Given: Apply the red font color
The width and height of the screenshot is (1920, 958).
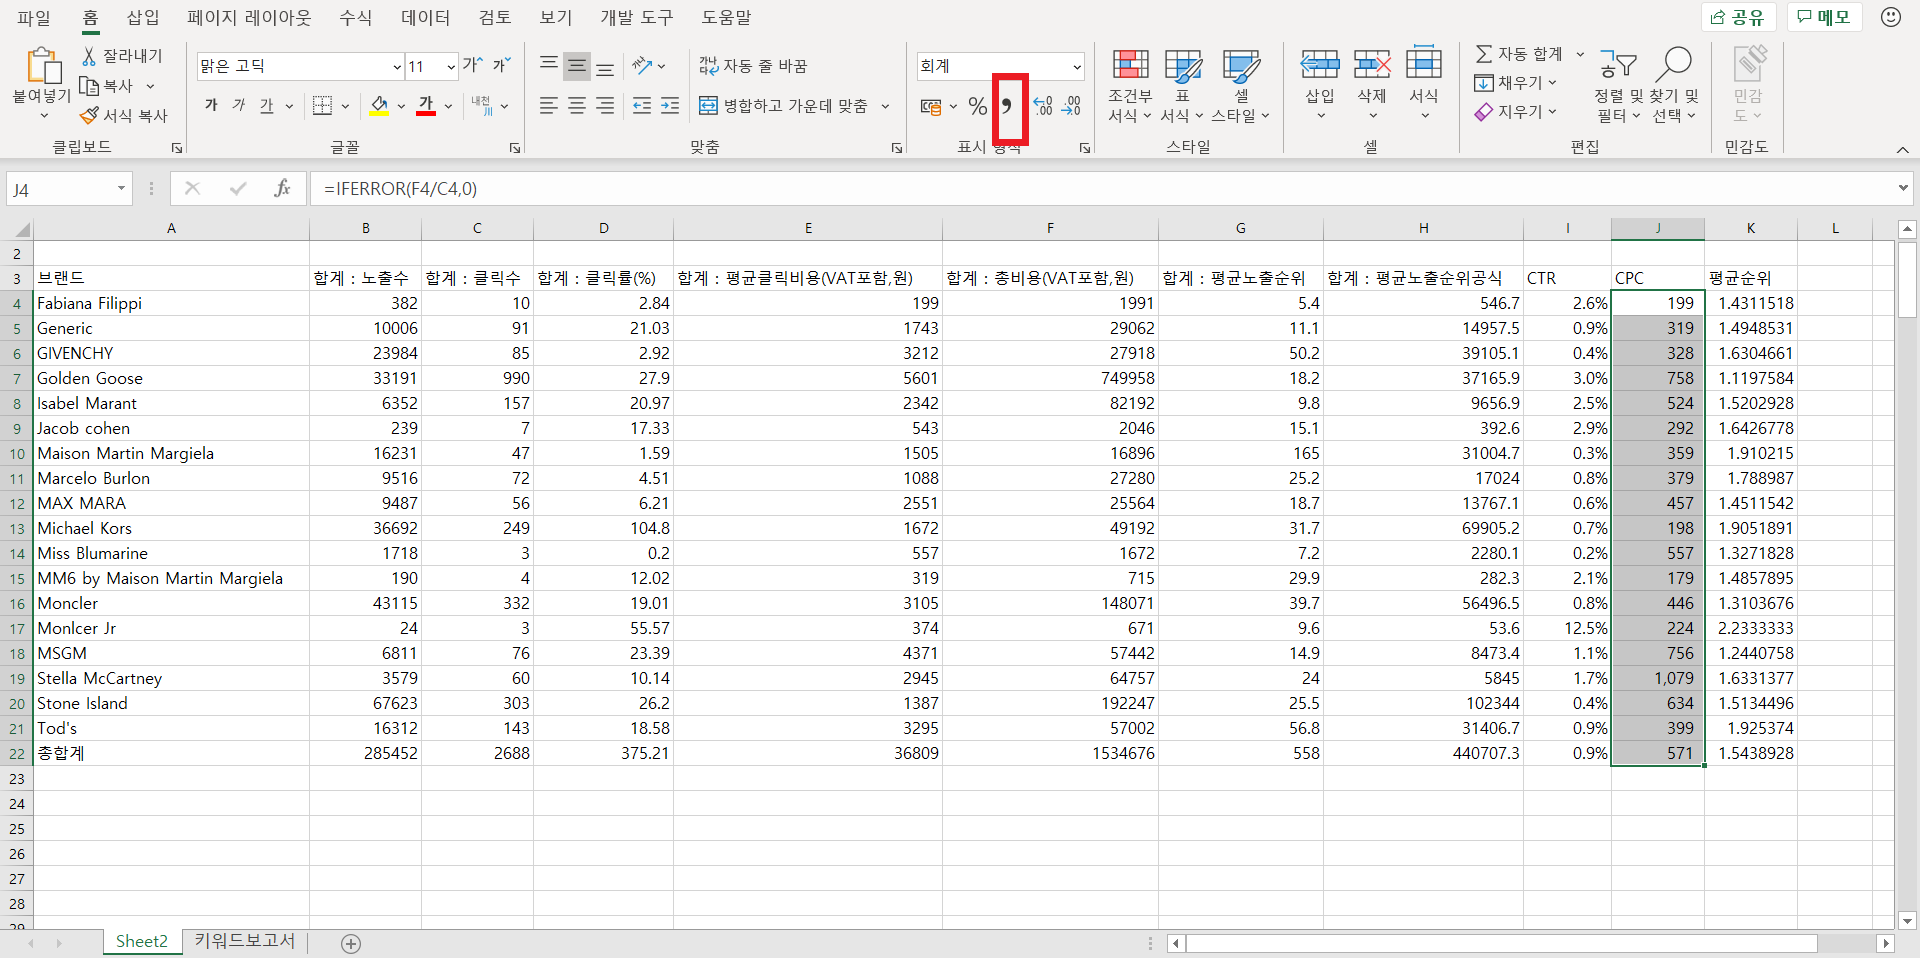Looking at the screenshot, I should pos(426,105).
